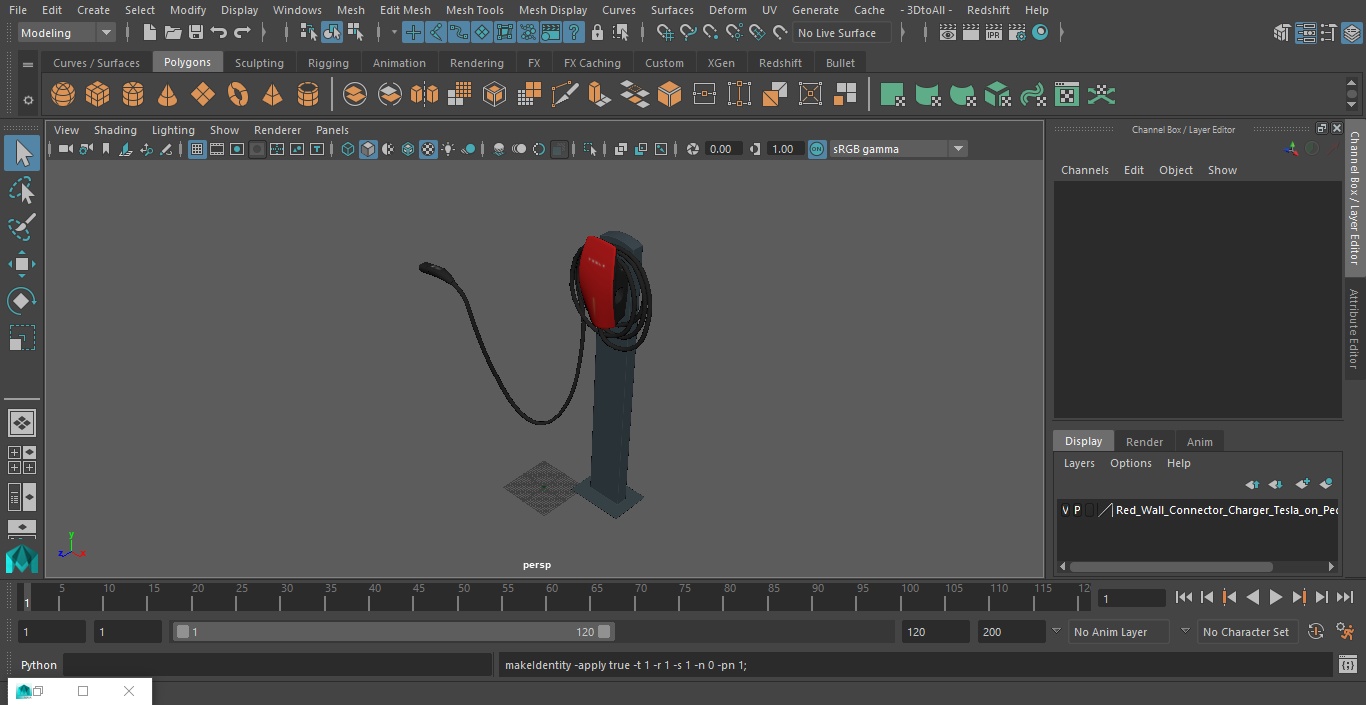Open the No Live Surface field

[x=842, y=33]
